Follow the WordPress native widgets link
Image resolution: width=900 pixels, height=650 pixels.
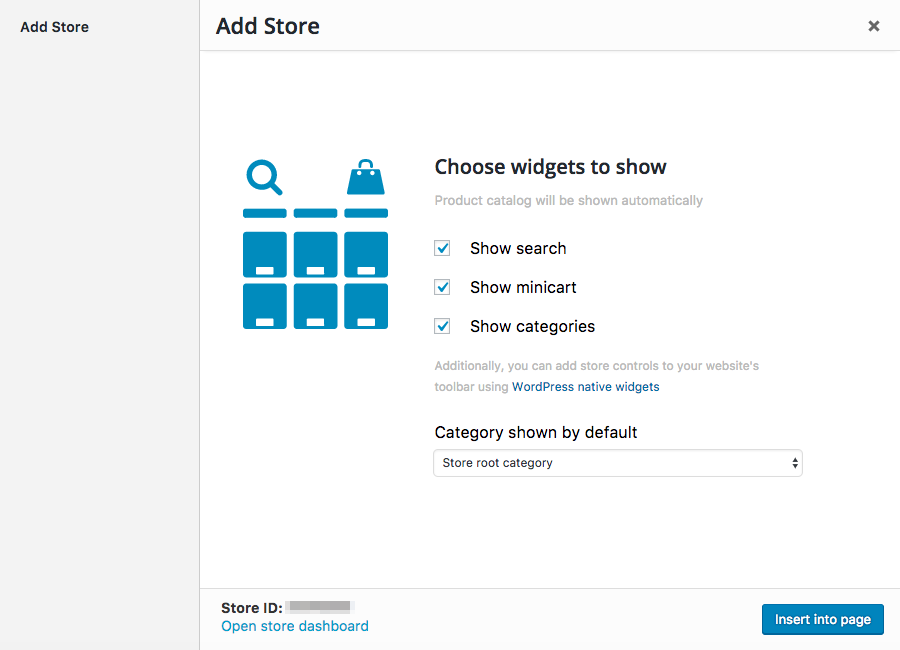click(x=585, y=387)
